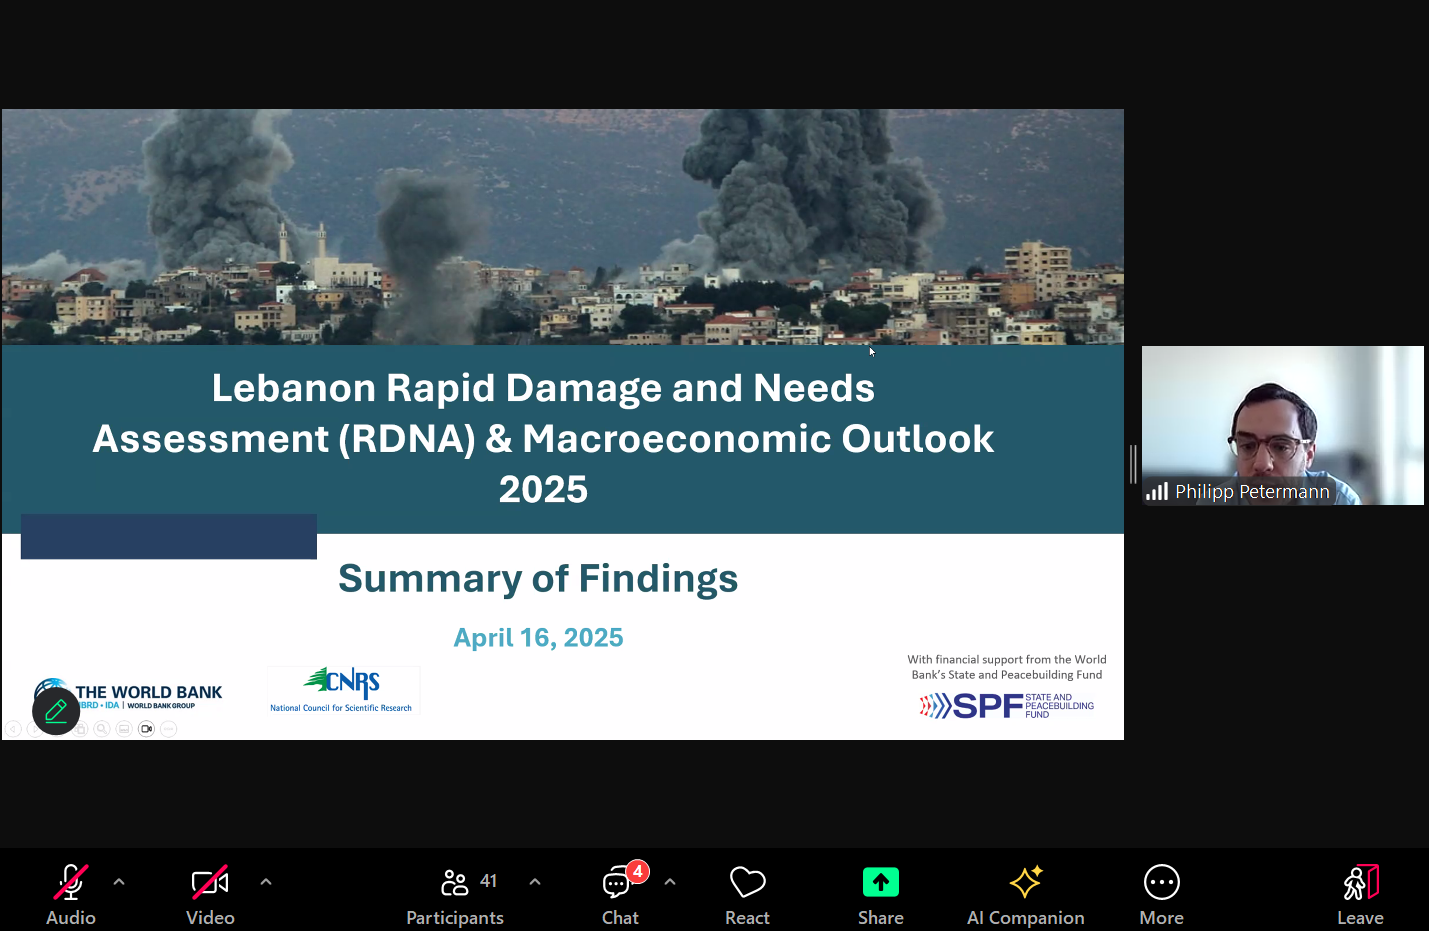This screenshot has width=1429, height=931.
Task: Click the SPF State and Peacebuilding Fund logo
Action: coord(1007,705)
